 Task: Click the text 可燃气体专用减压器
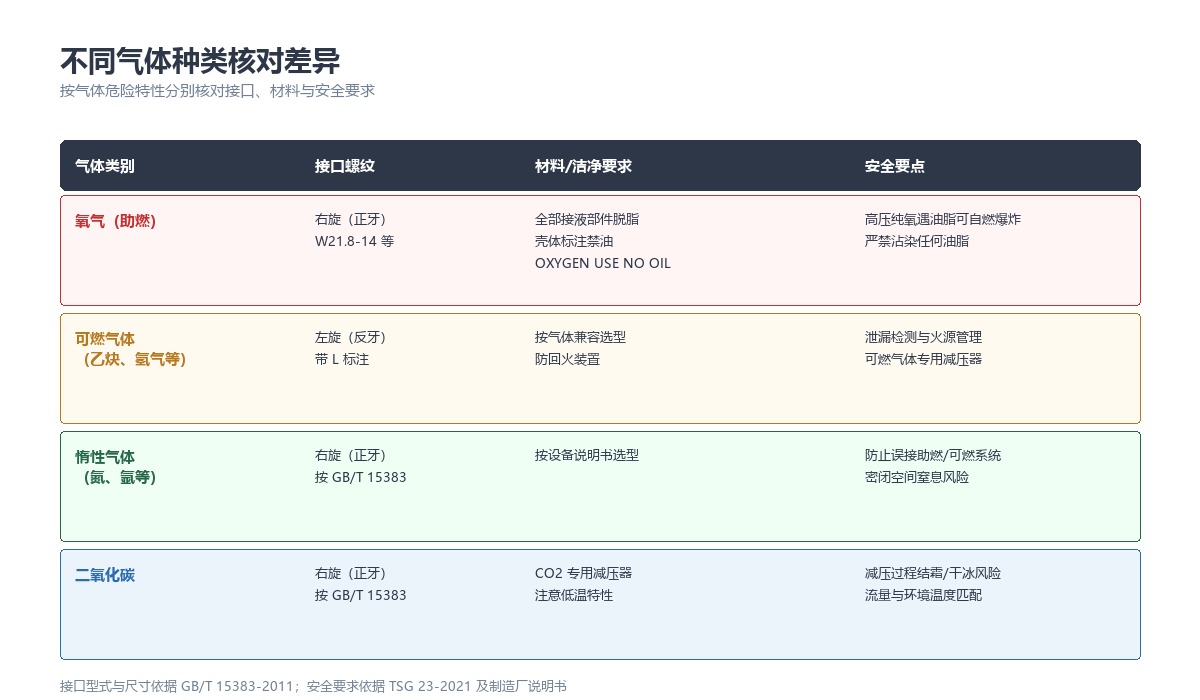[923, 359]
